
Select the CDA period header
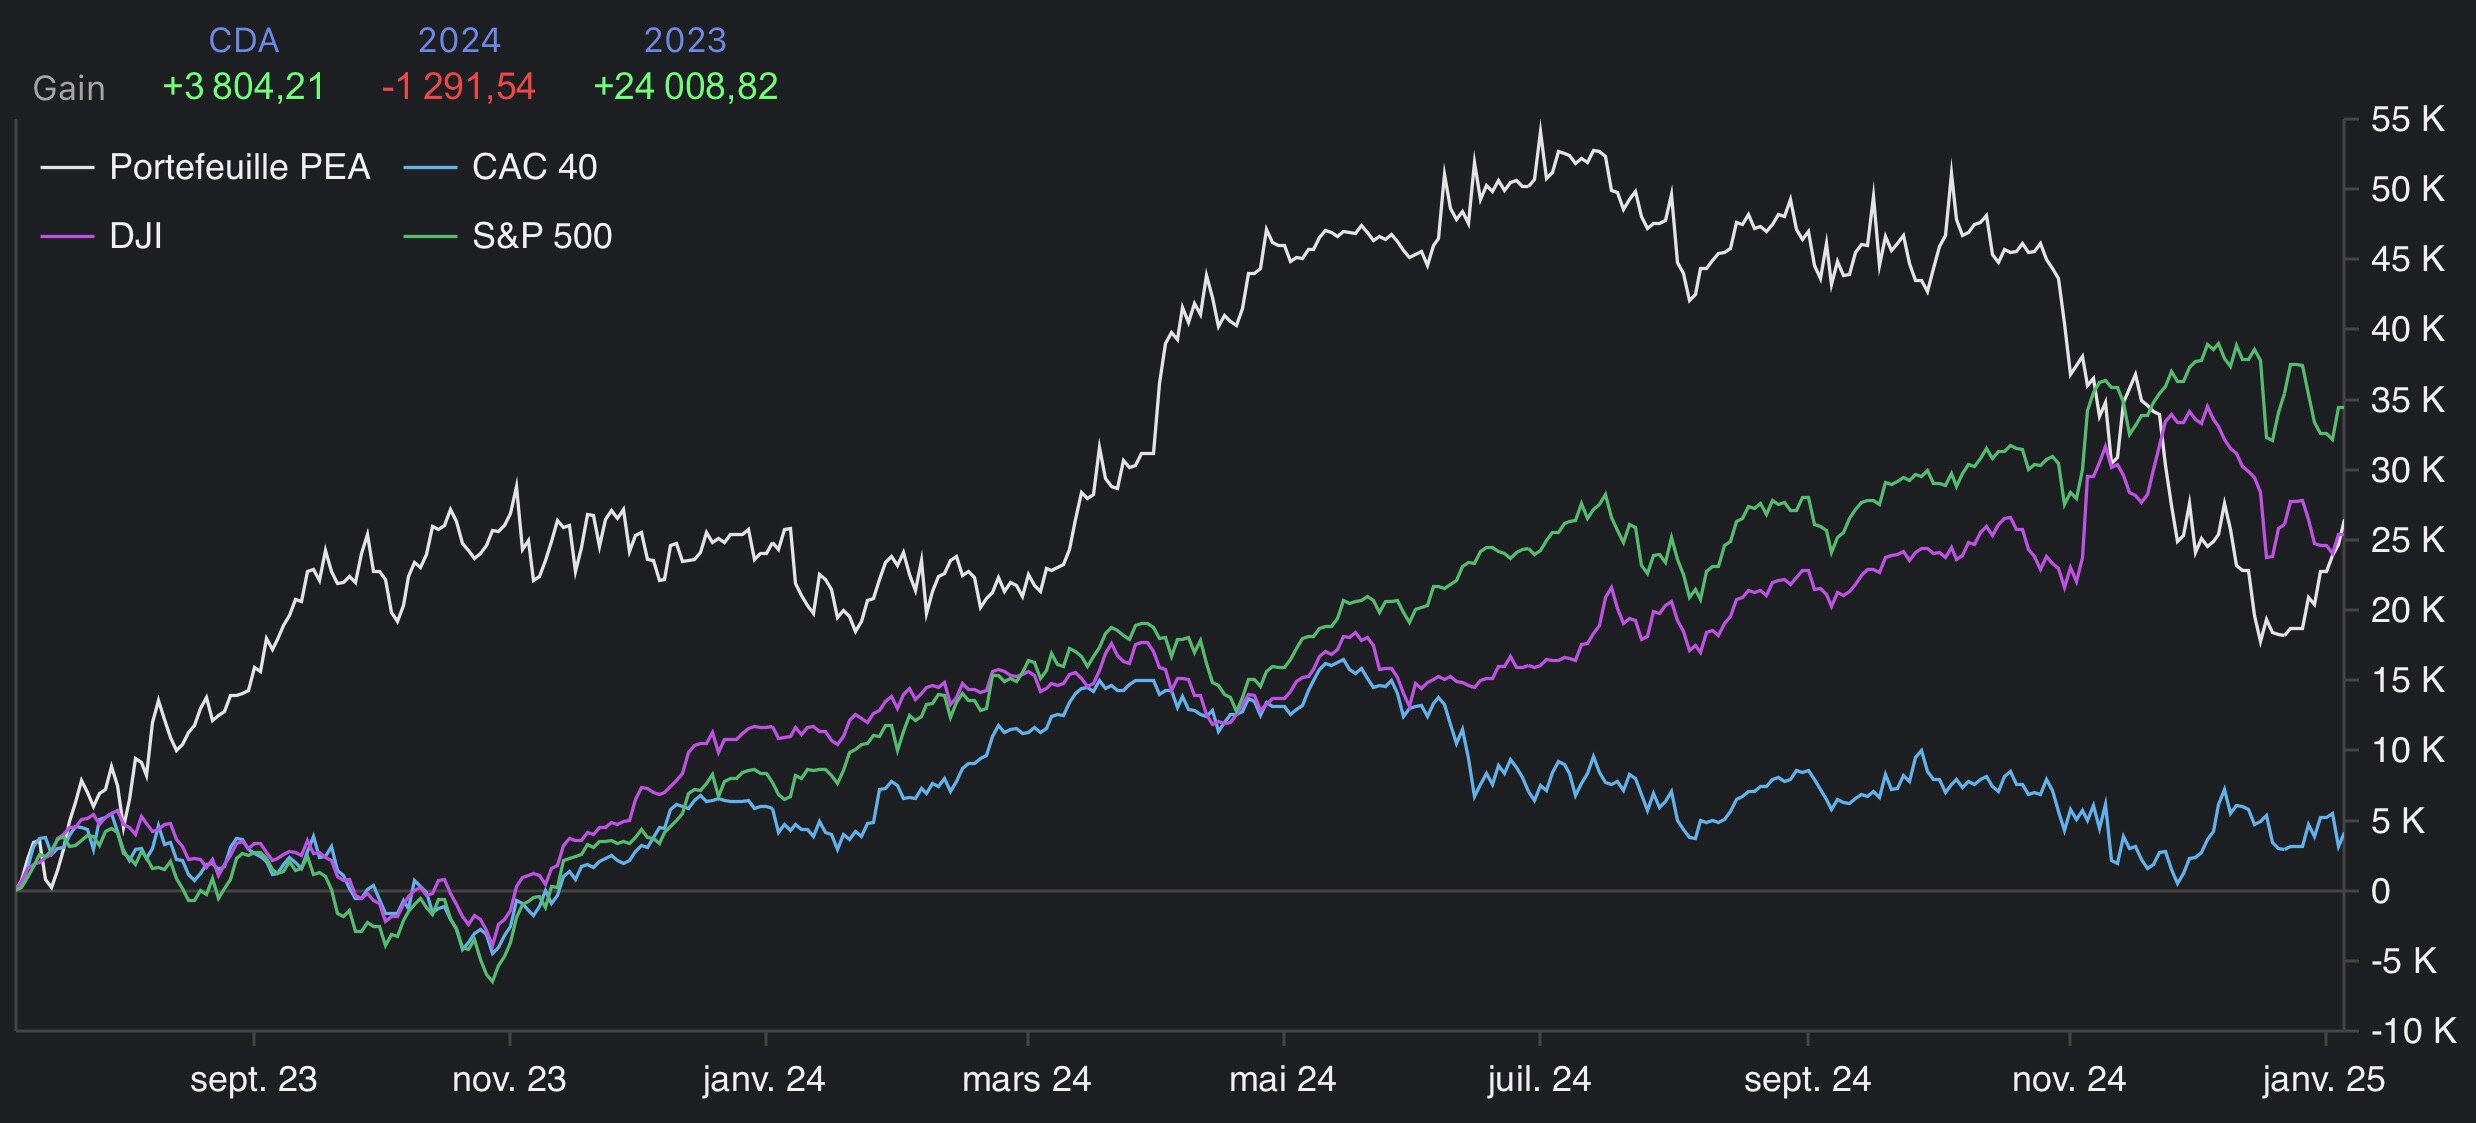[243, 40]
